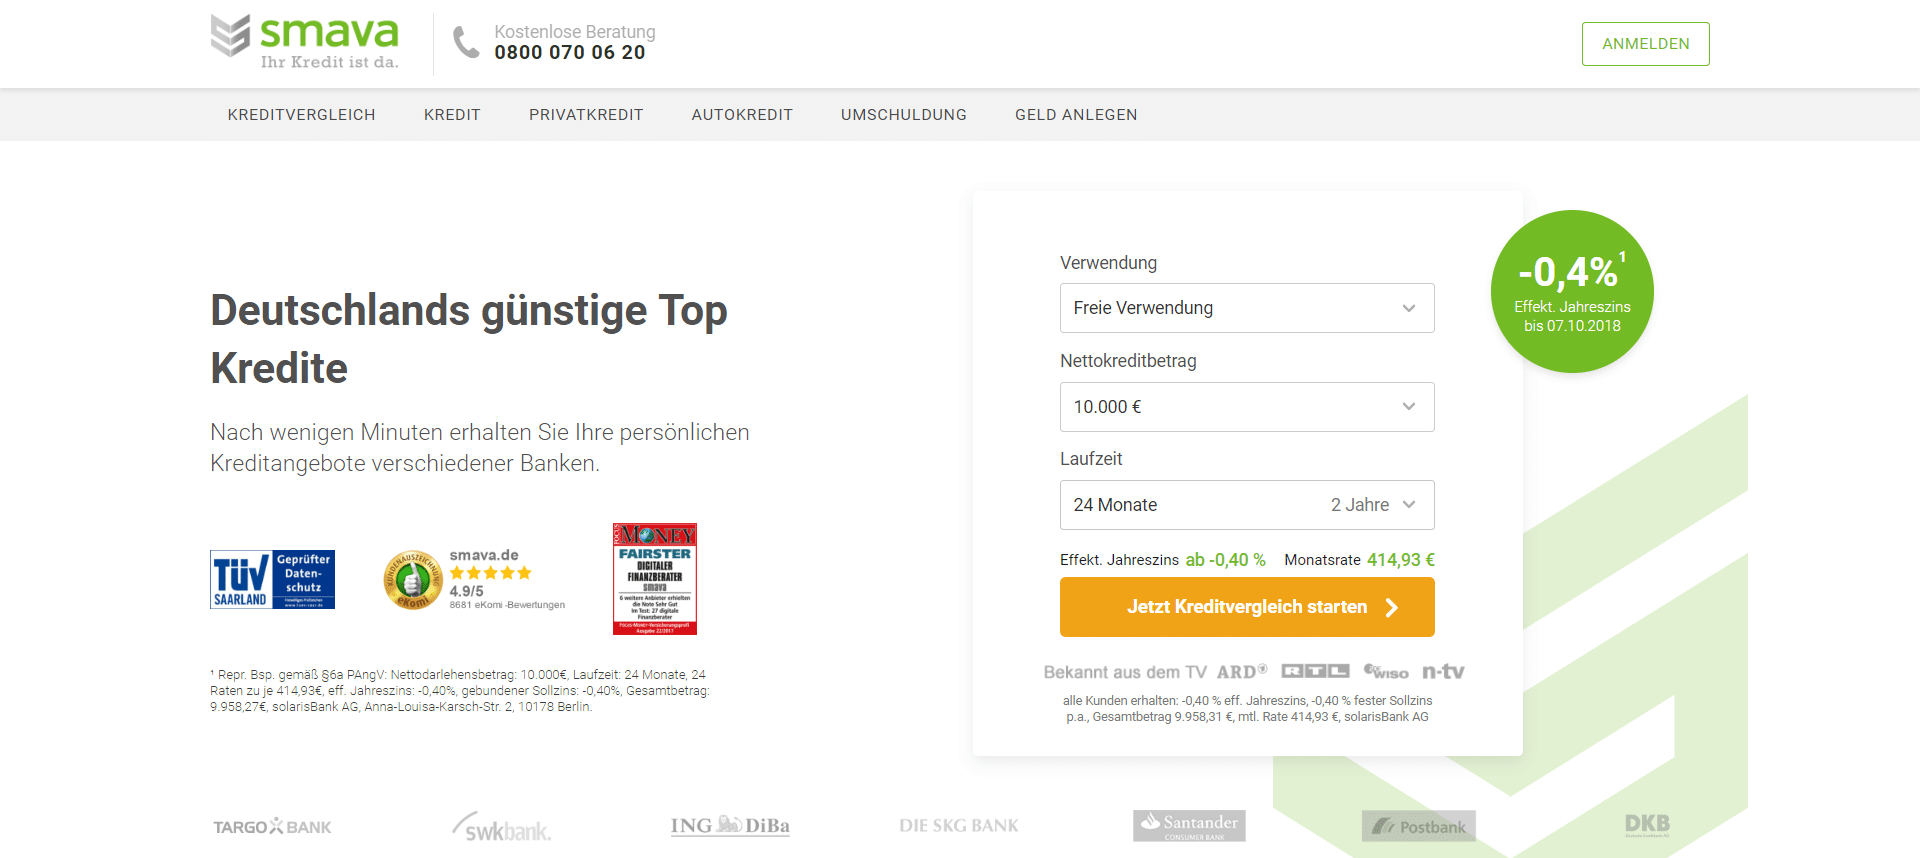
Task: Click the phone handset icon
Action: [466, 43]
